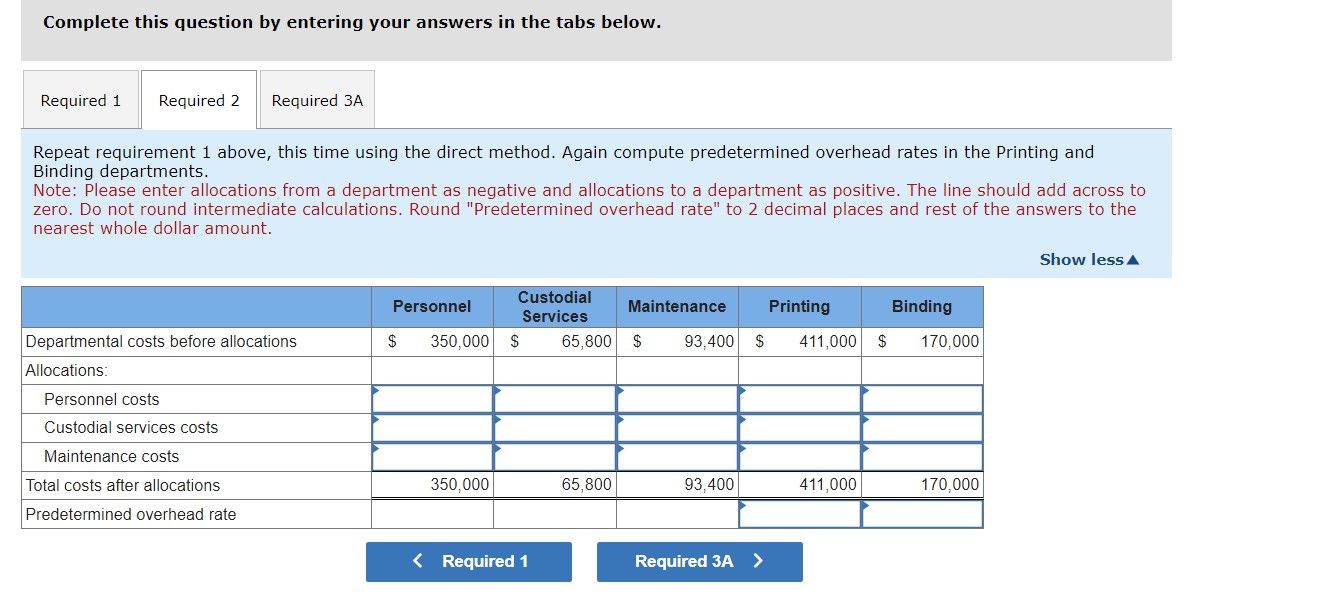Click Predetermined overhead rate input for Binding
1342x613 pixels.
[x=920, y=514]
